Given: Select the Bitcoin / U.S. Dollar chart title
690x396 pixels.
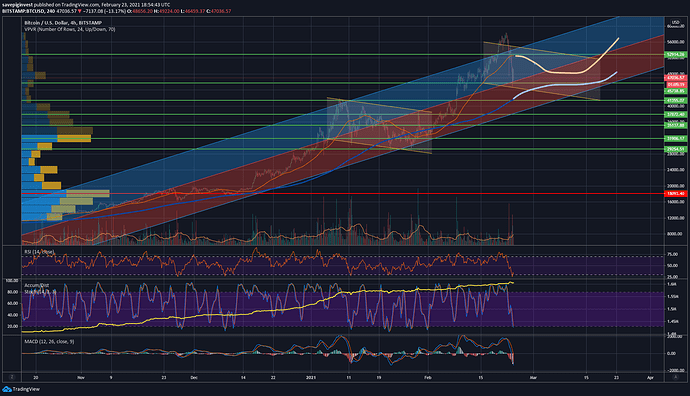Looking at the screenshot, I should click(63, 23).
